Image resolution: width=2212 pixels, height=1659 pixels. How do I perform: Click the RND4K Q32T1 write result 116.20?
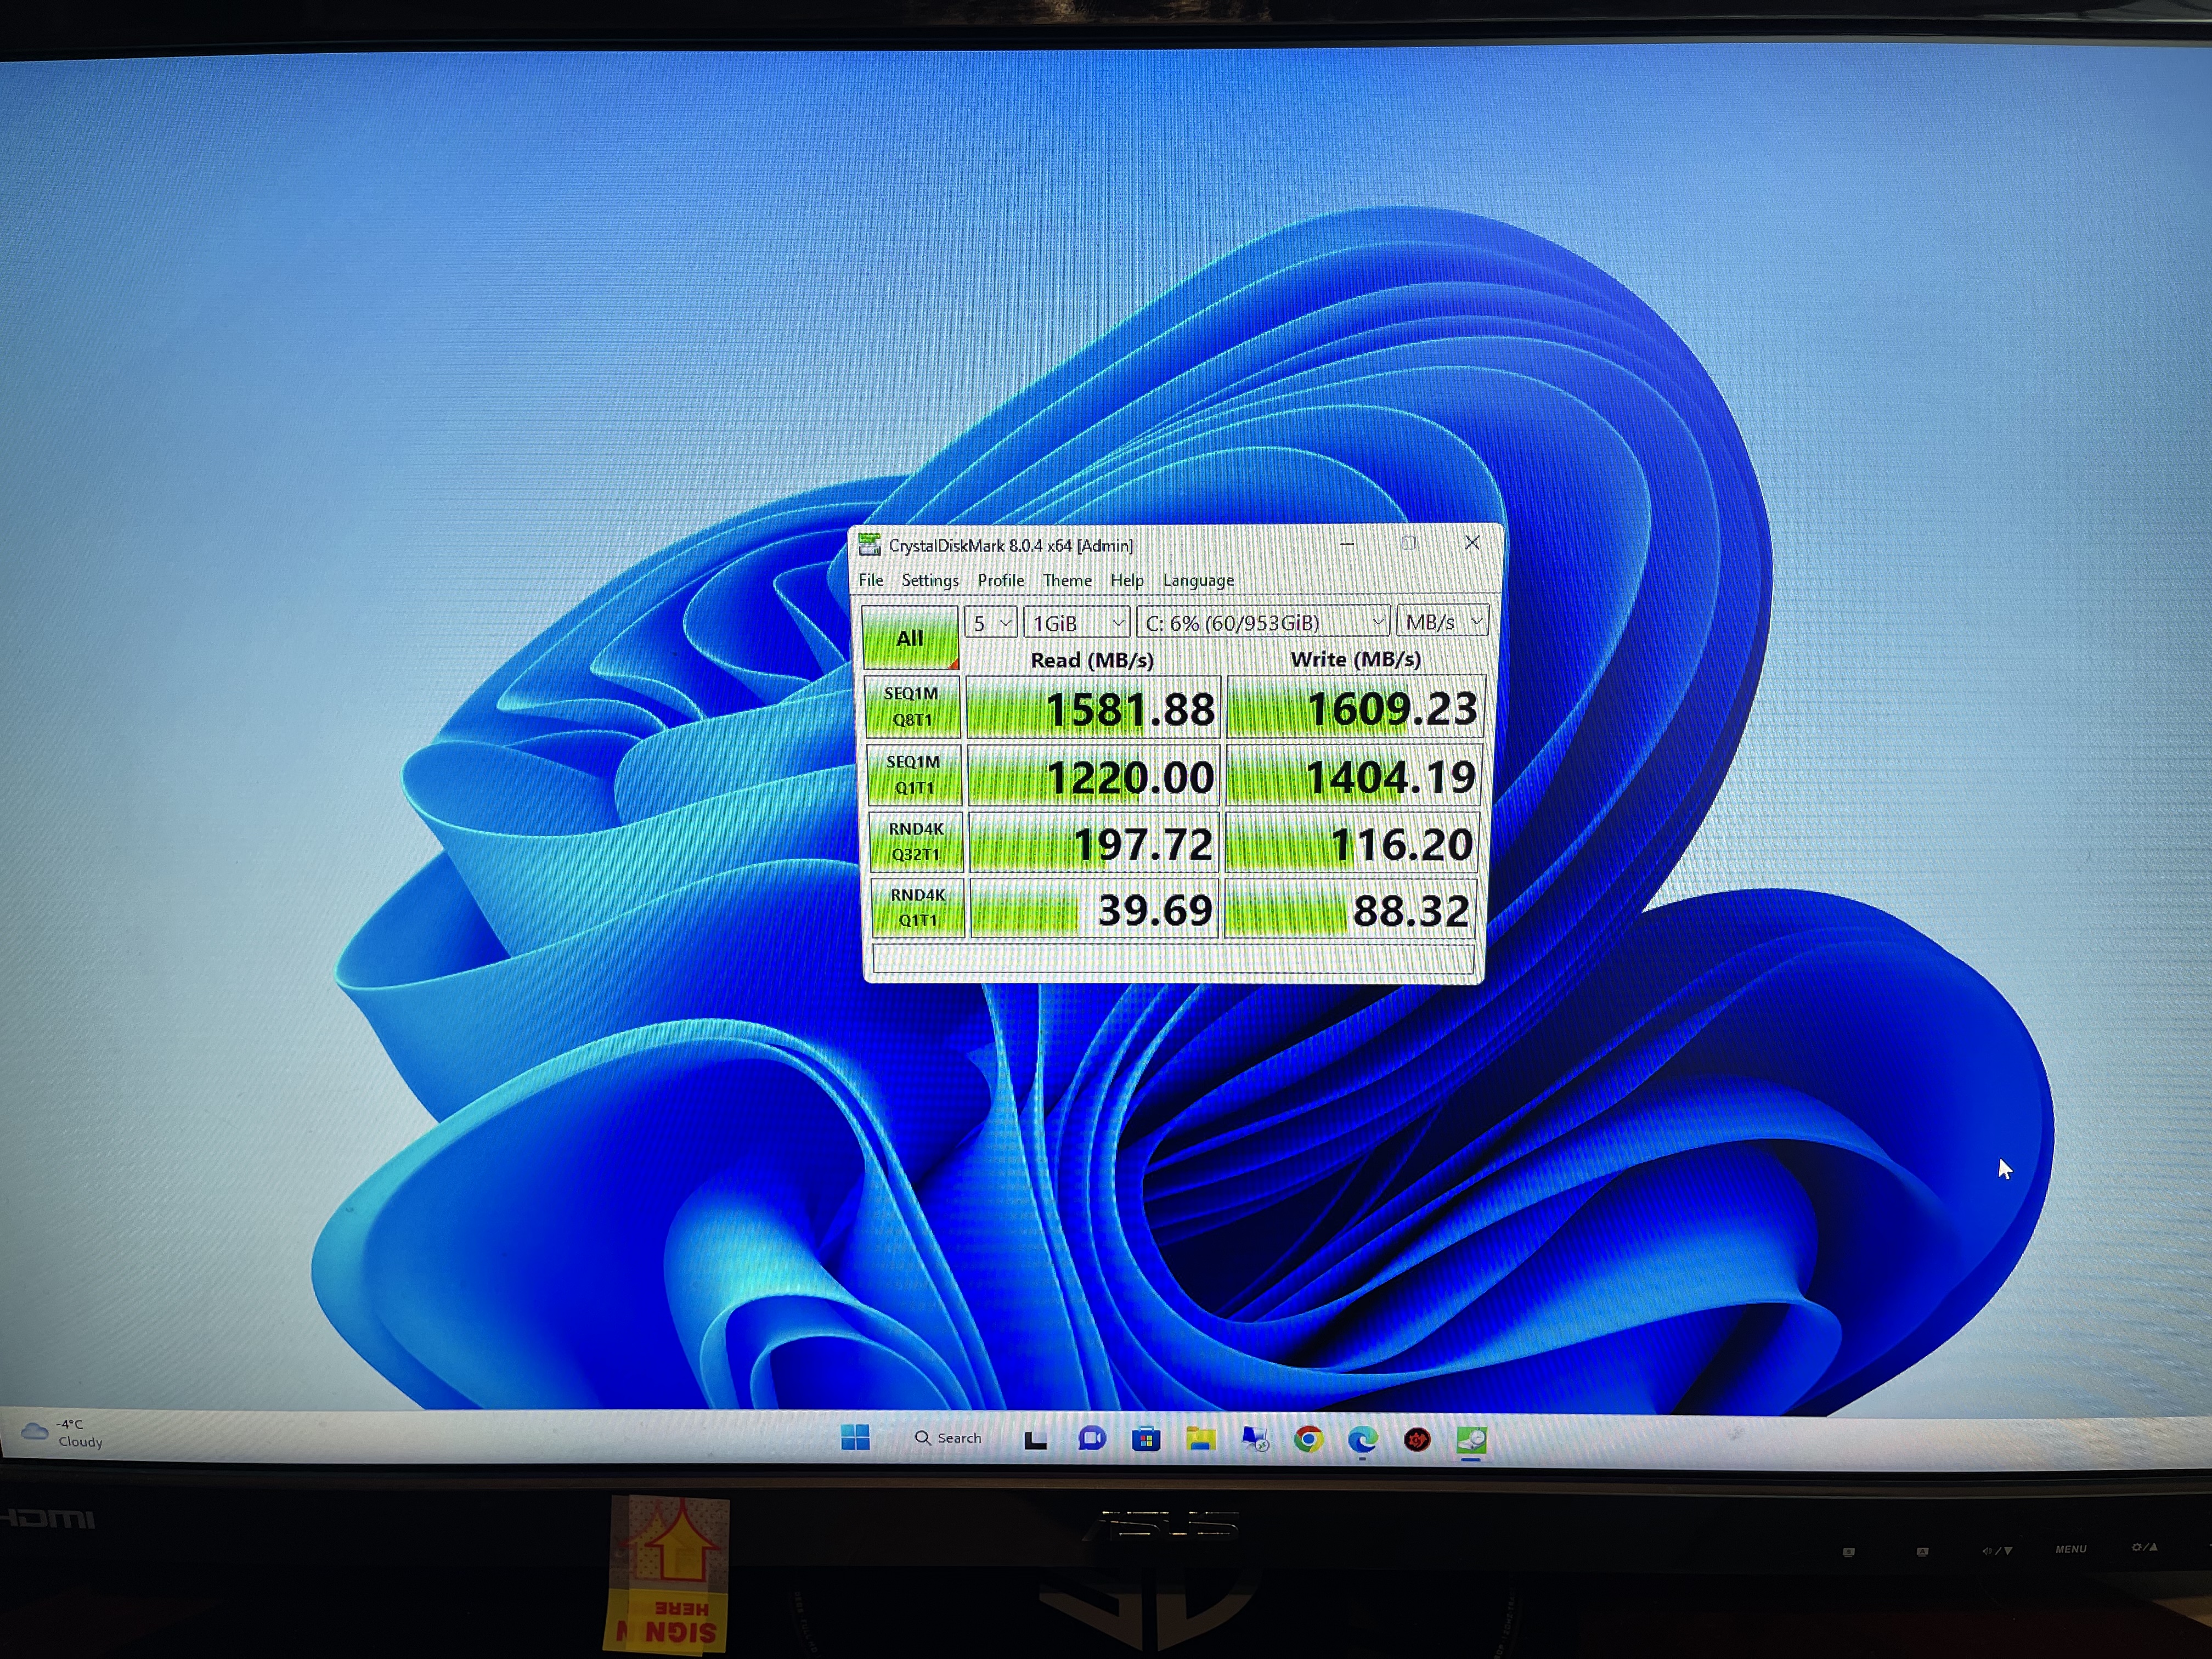1351,843
